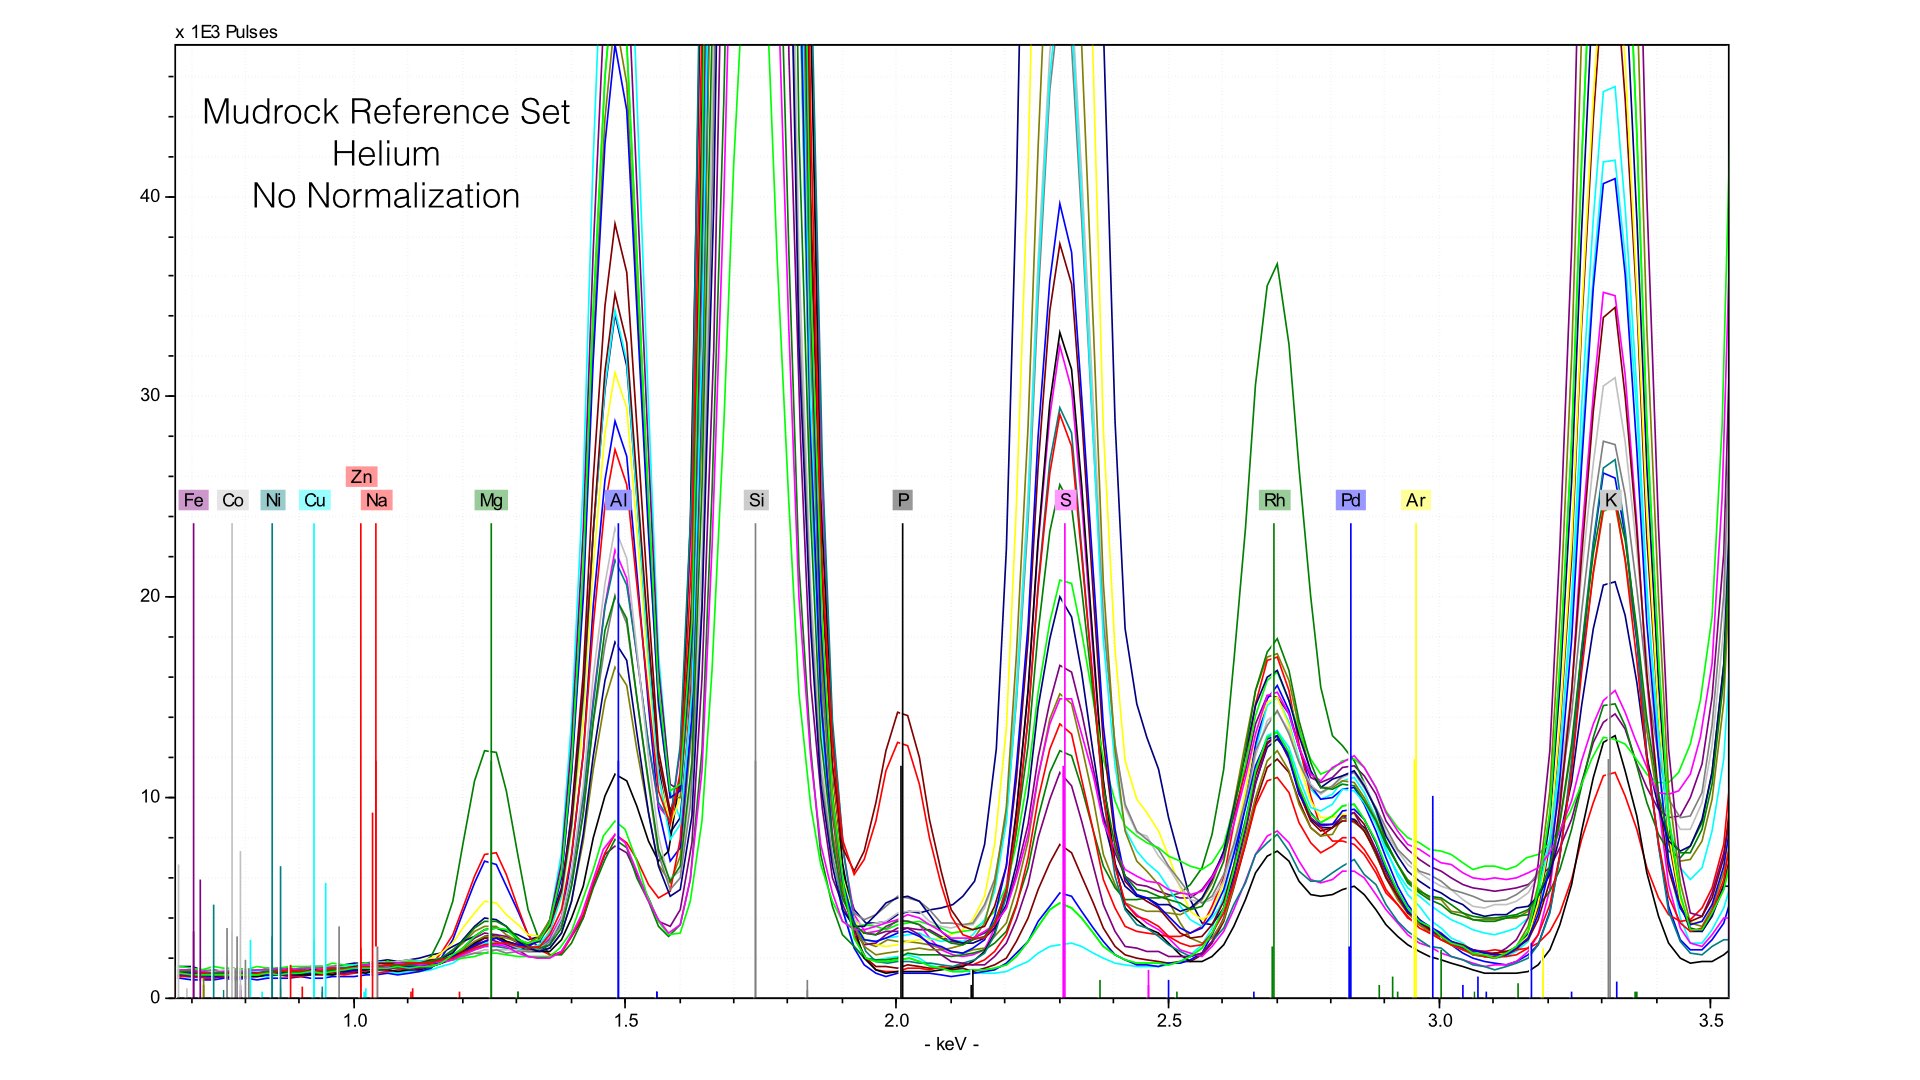Click the Helium annotation text
Screen dimensions: 1920x1080
pos(386,154)
